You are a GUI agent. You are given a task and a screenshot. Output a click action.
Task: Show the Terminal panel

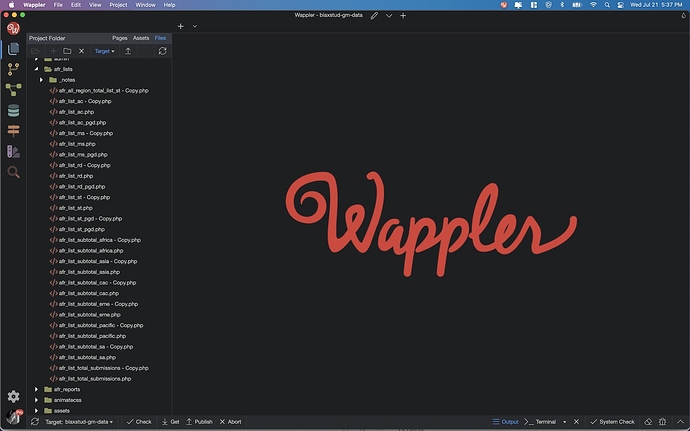[540, 422]
